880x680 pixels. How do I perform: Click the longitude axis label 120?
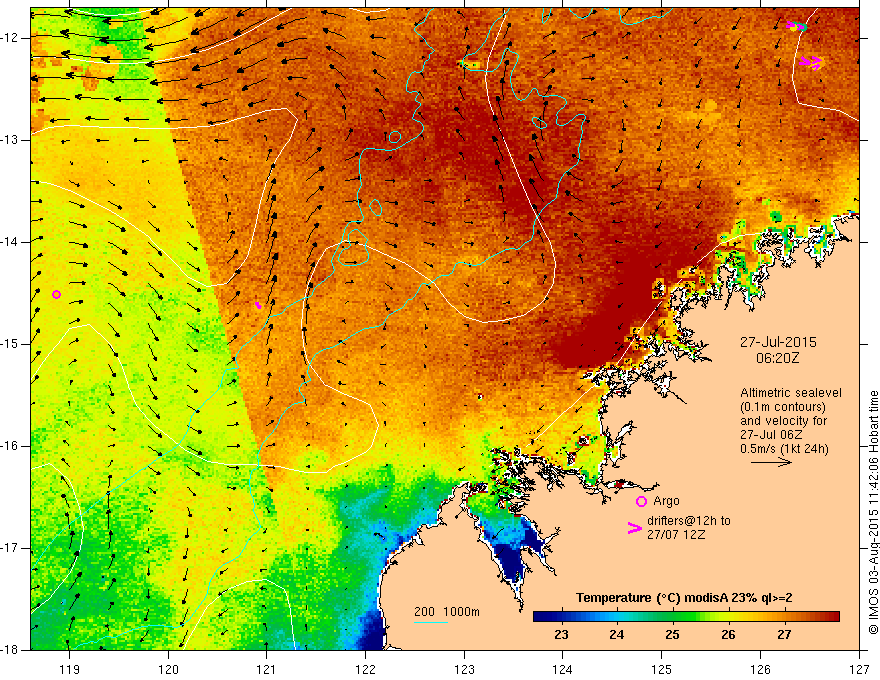(x=168, y=669)
